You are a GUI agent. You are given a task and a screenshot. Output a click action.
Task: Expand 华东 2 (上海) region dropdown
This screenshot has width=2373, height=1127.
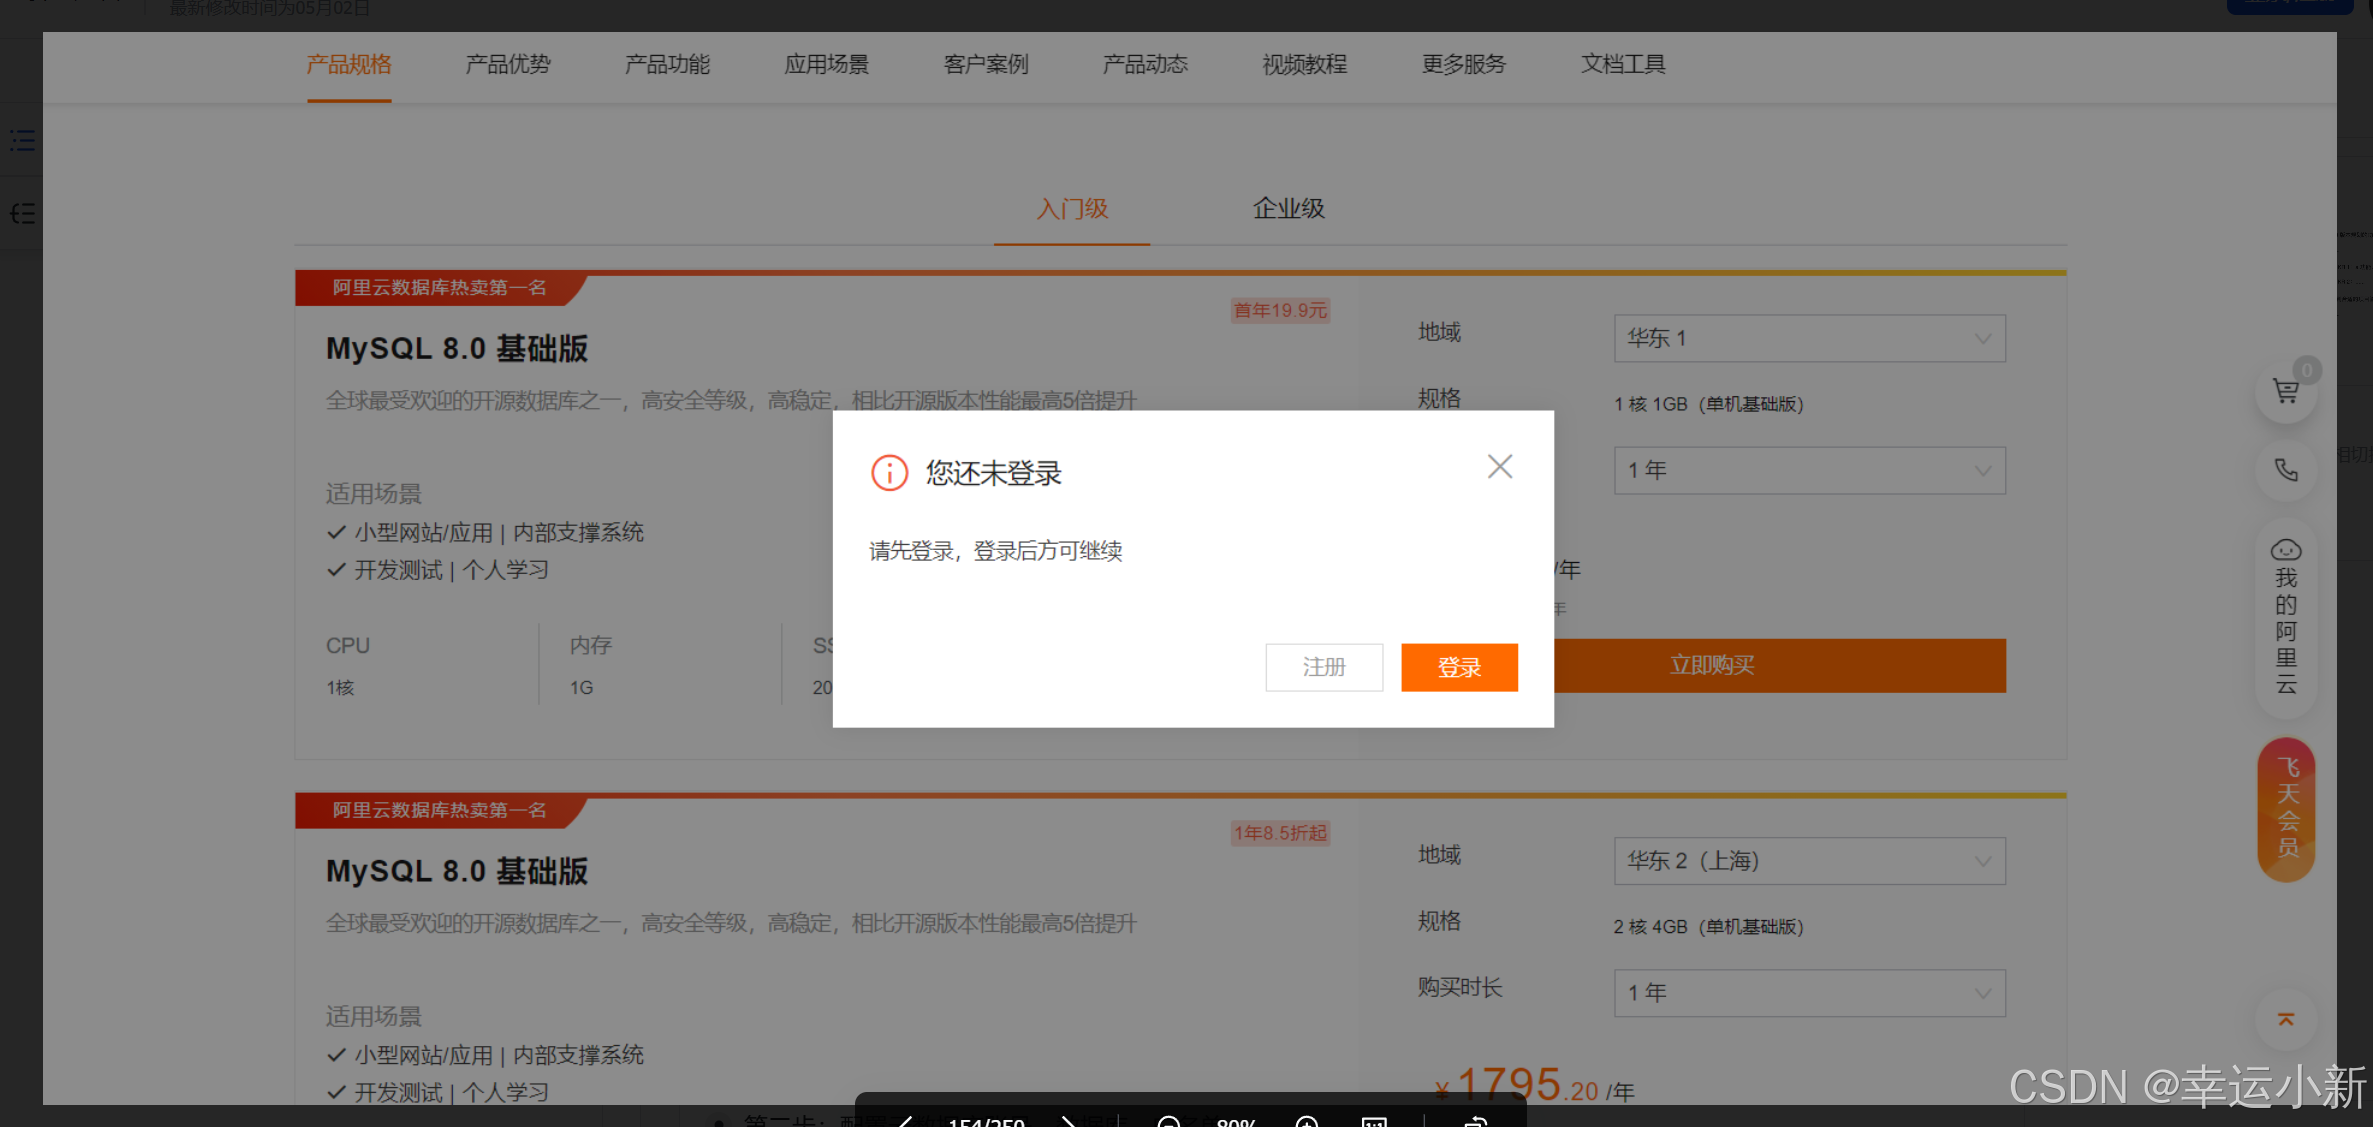pyautogui.click(x=1808, y=861)
